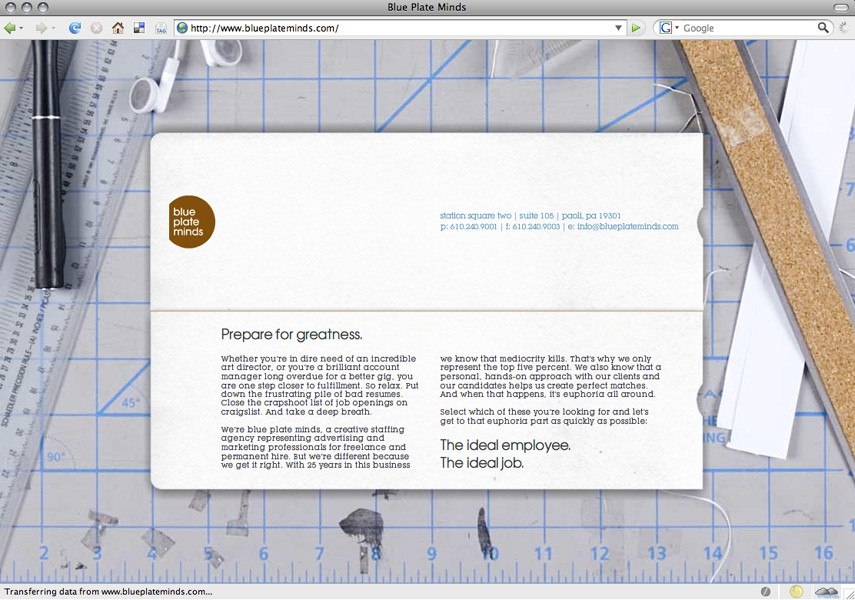Go to the Home page icon

pyautogui.click(x=118, y=28)
